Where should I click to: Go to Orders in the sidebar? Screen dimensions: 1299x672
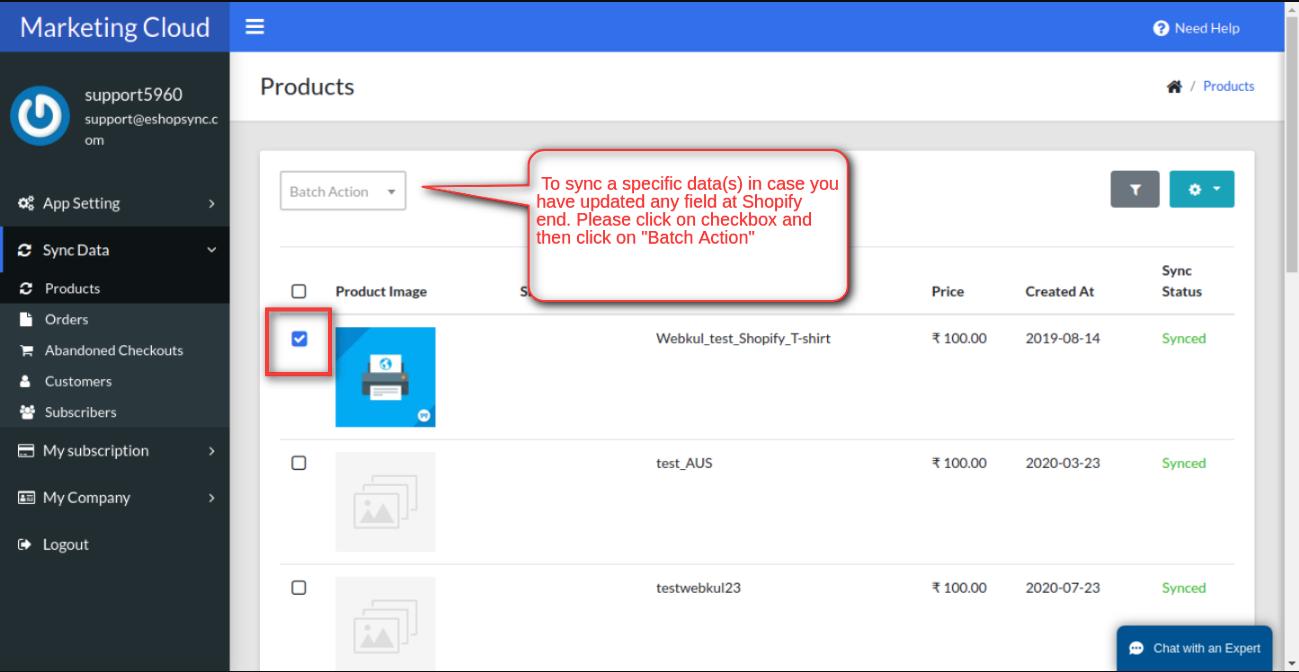click(x=114, y=319)
